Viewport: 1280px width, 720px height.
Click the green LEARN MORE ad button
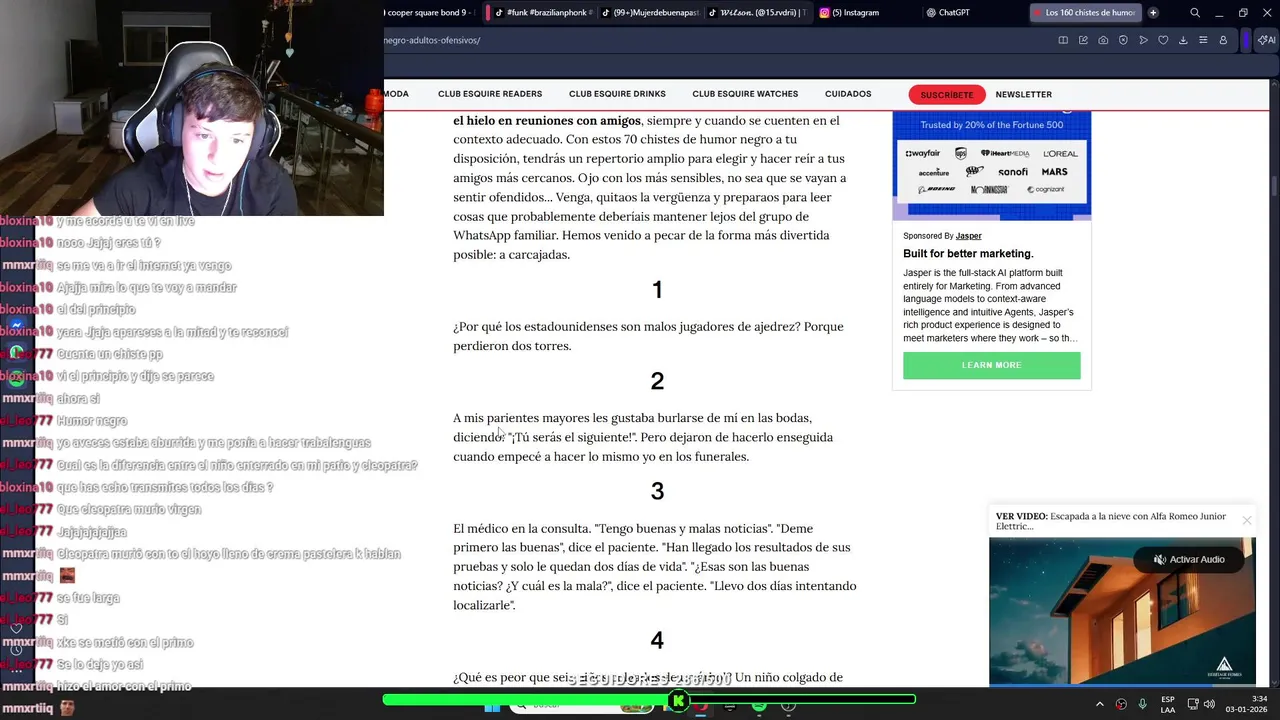point(991,365)
